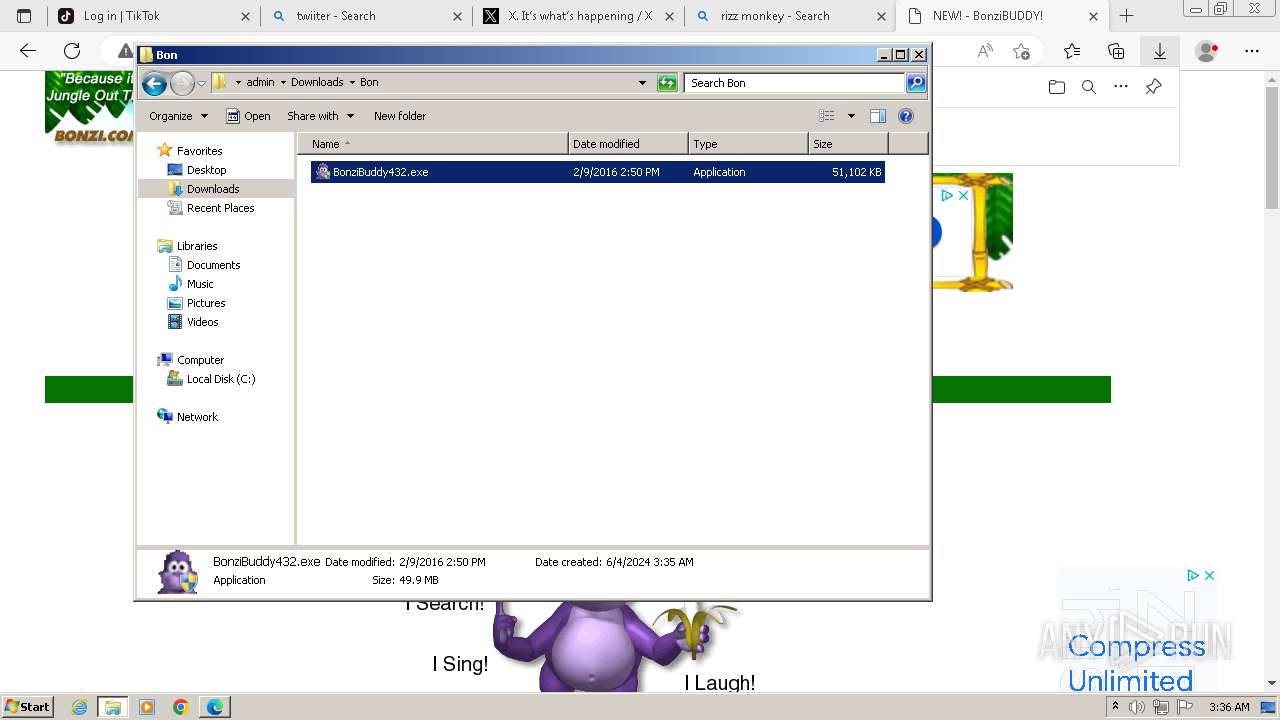
Task: Click the volume icon in system tray
Action: pyautogui.click(x=1137, y=707)
